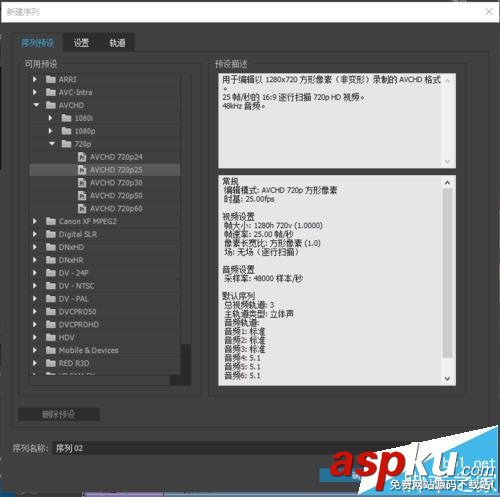The width and height of the screenshot is (500, 497).
Task: Switch to the 序列预设 tab
Action: [38, 43]
